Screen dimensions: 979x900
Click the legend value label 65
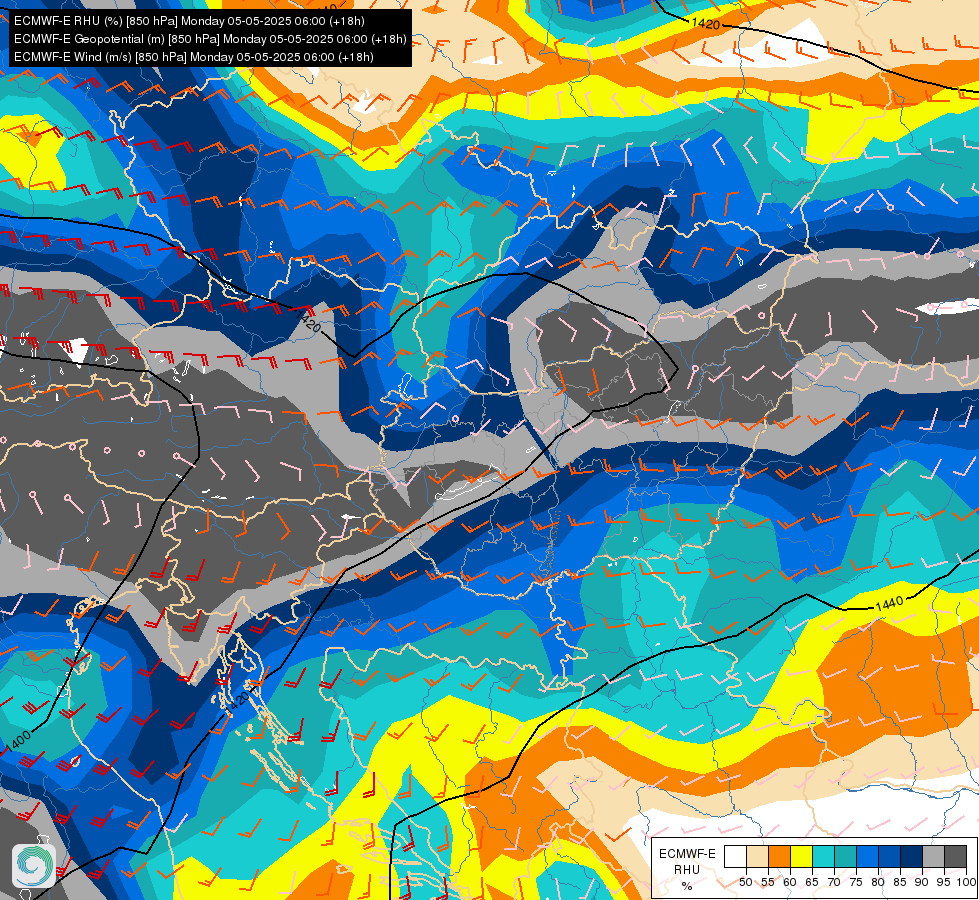(812, 882)
